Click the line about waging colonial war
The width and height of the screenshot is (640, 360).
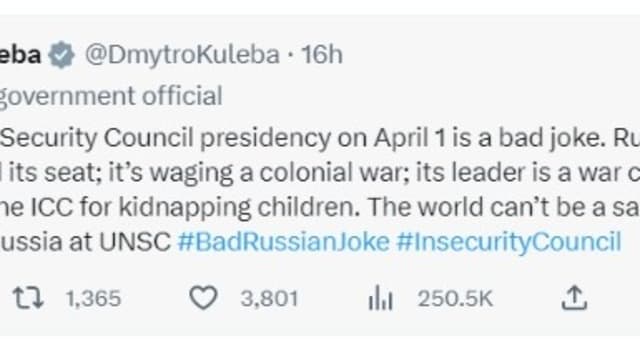(x=320, y=172)
